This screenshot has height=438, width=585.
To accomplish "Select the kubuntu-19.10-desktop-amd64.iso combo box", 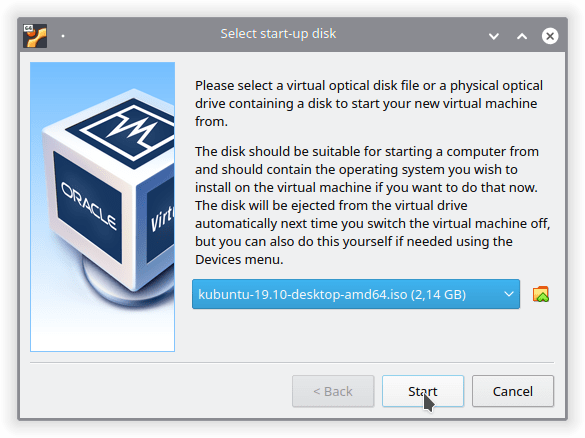I will pos(356,294).
